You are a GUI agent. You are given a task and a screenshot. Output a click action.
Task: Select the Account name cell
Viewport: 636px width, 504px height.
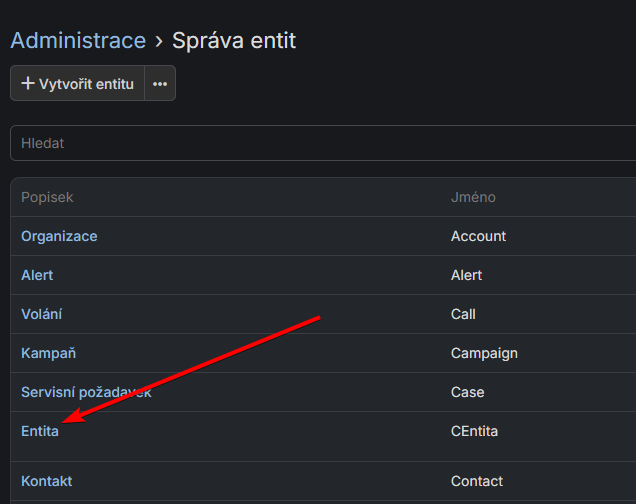pyautogui.click(x=479, y=236)
